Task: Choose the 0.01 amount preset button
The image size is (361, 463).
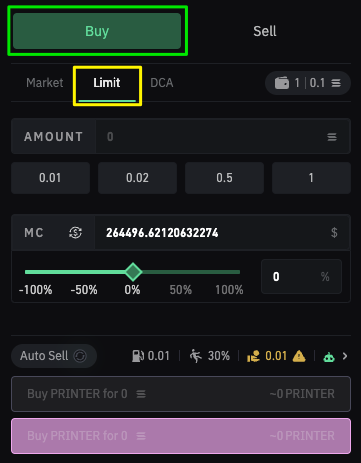Action: [50, 178]
